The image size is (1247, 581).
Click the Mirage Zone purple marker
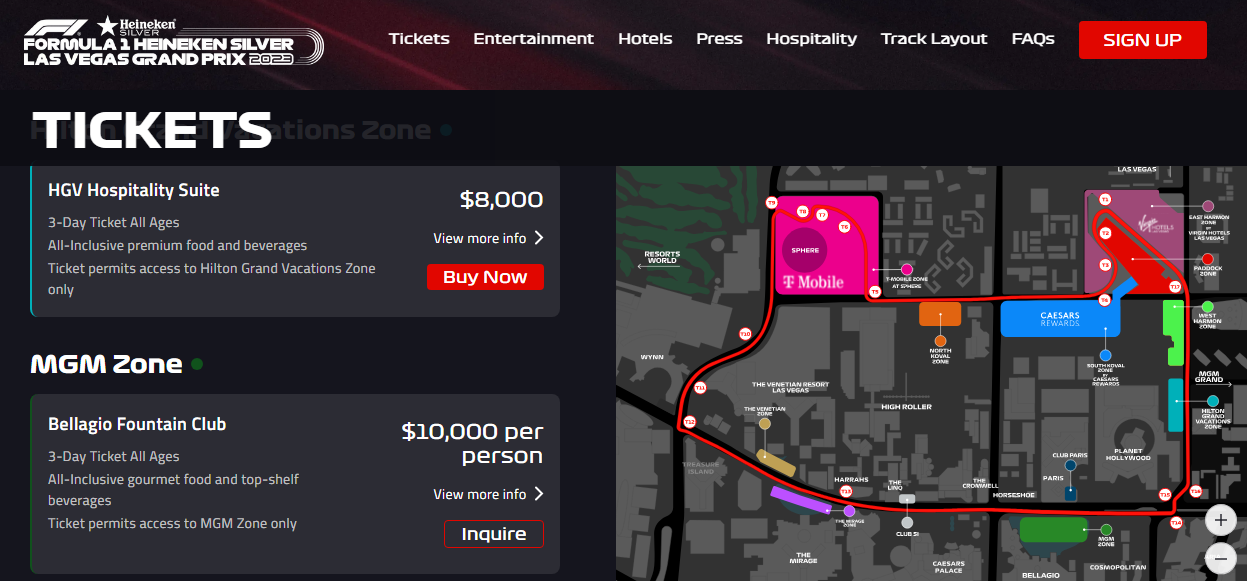849,511
